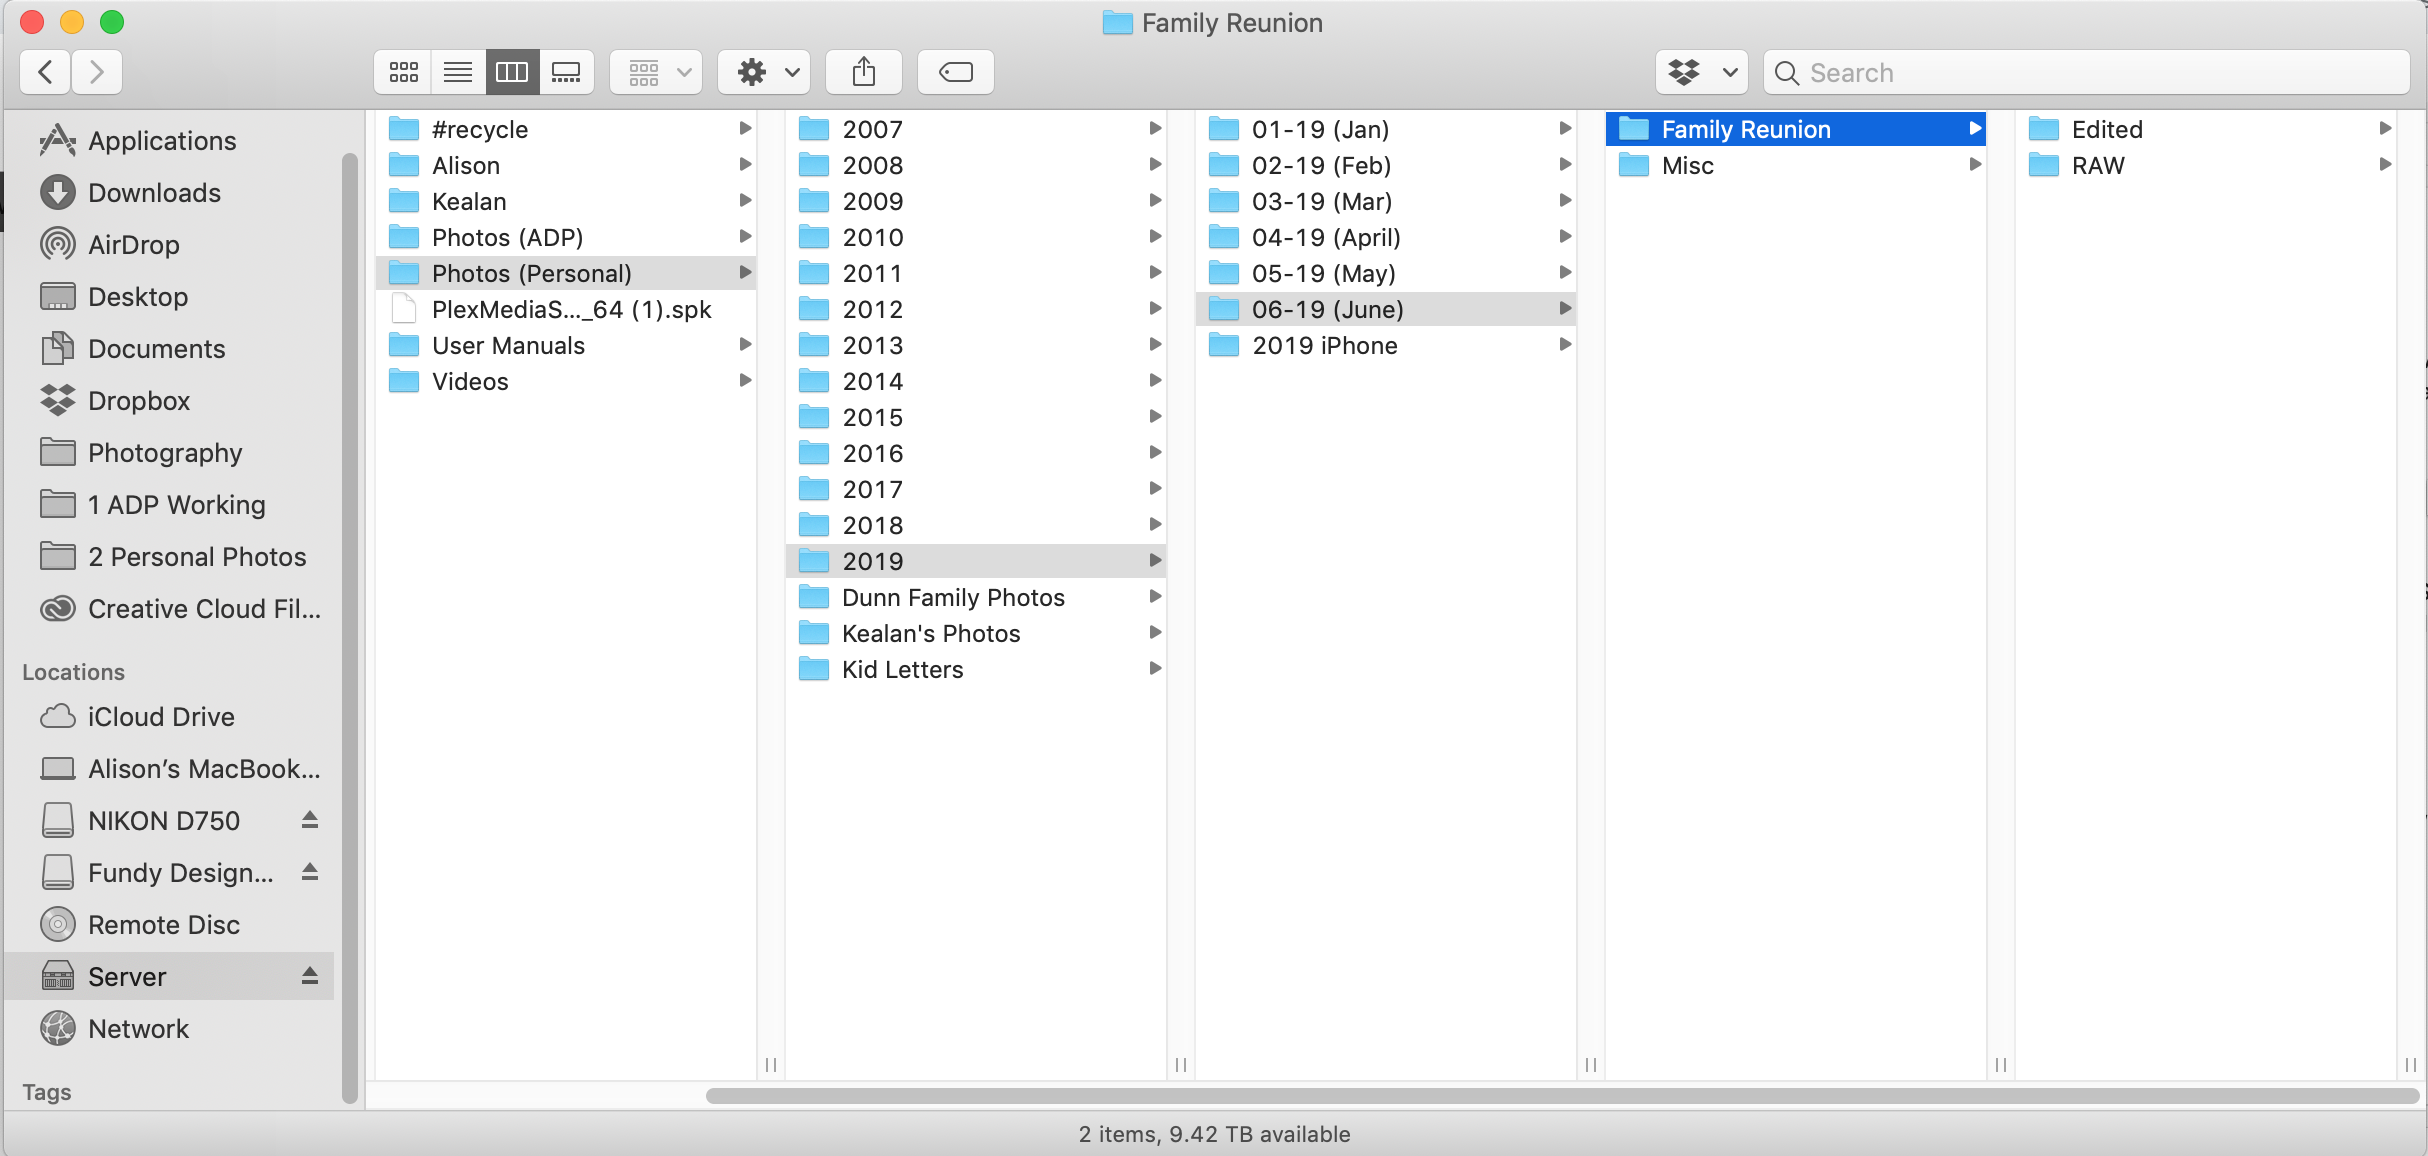This screenshot has height=1156, width=2428.
Task: Select the Dunn Family Photos folder
Action: click(x=976, y=597)
